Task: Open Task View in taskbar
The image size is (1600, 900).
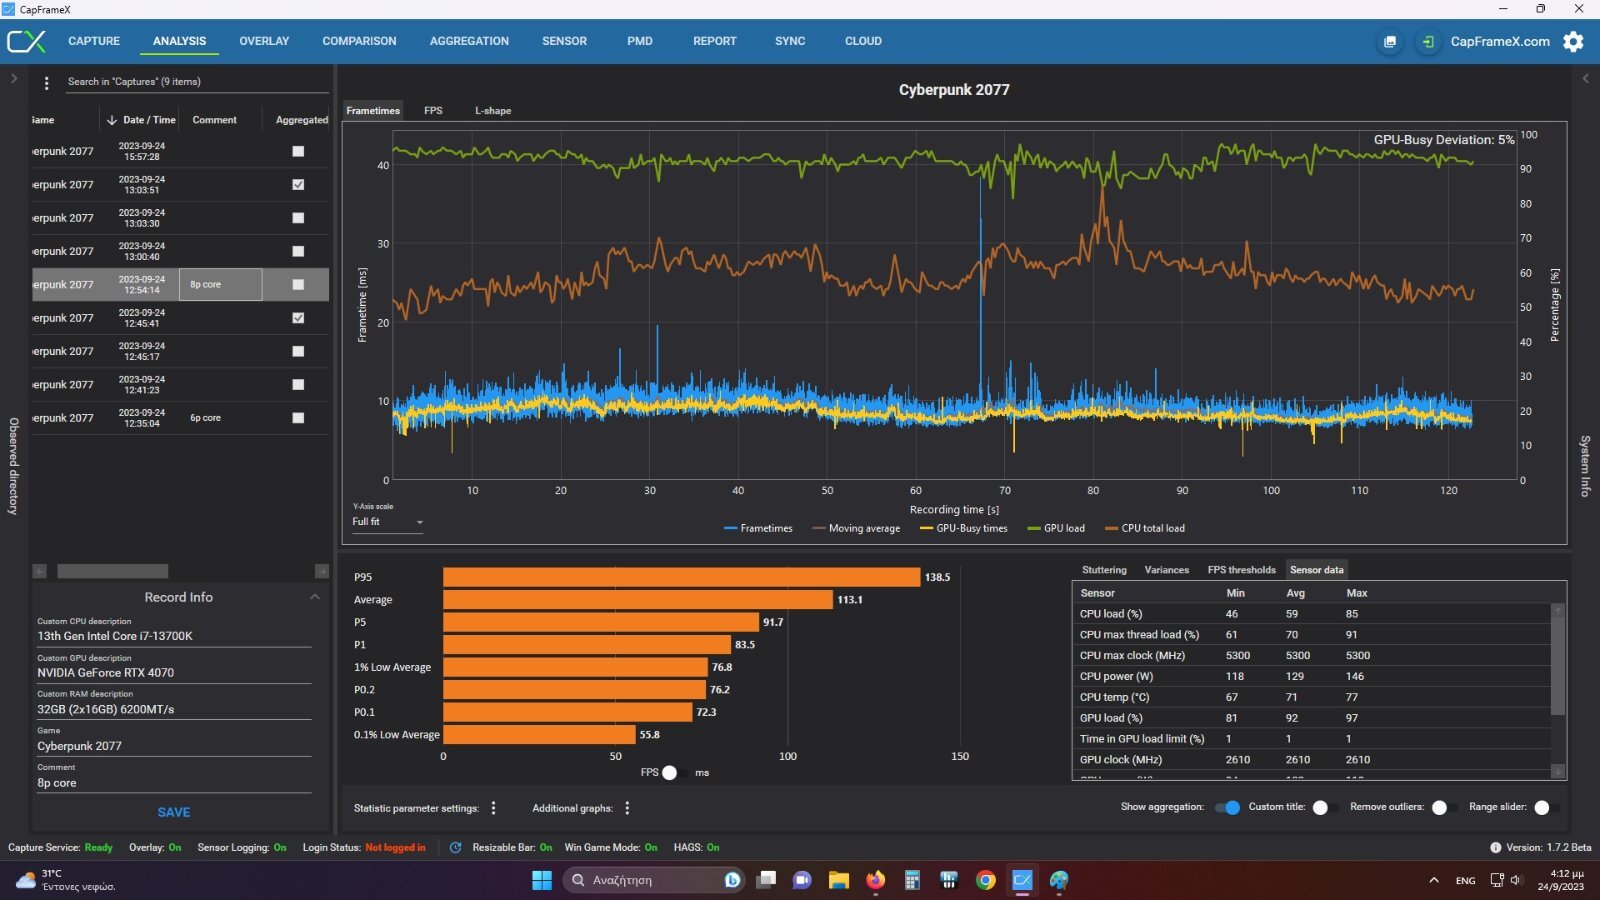Action: click(x=766, y=880)
